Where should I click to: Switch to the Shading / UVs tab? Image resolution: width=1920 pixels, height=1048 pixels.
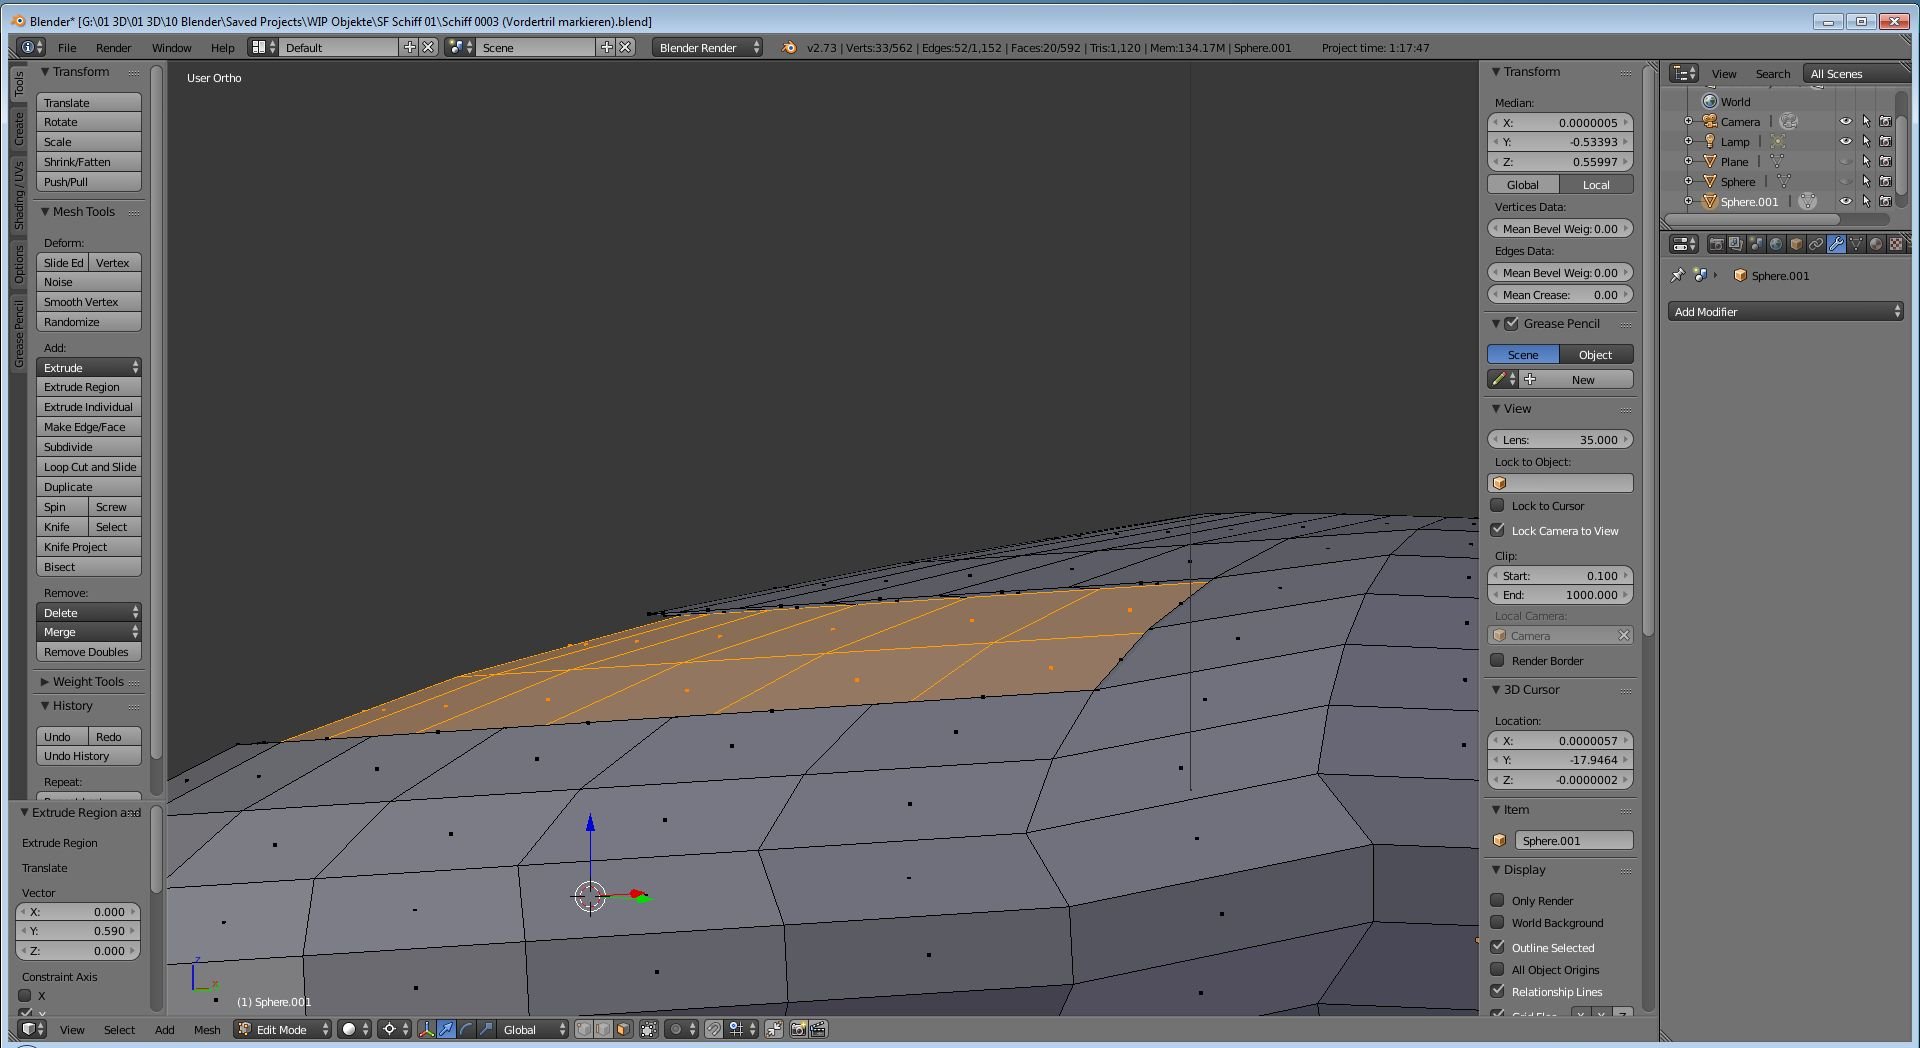18,197
